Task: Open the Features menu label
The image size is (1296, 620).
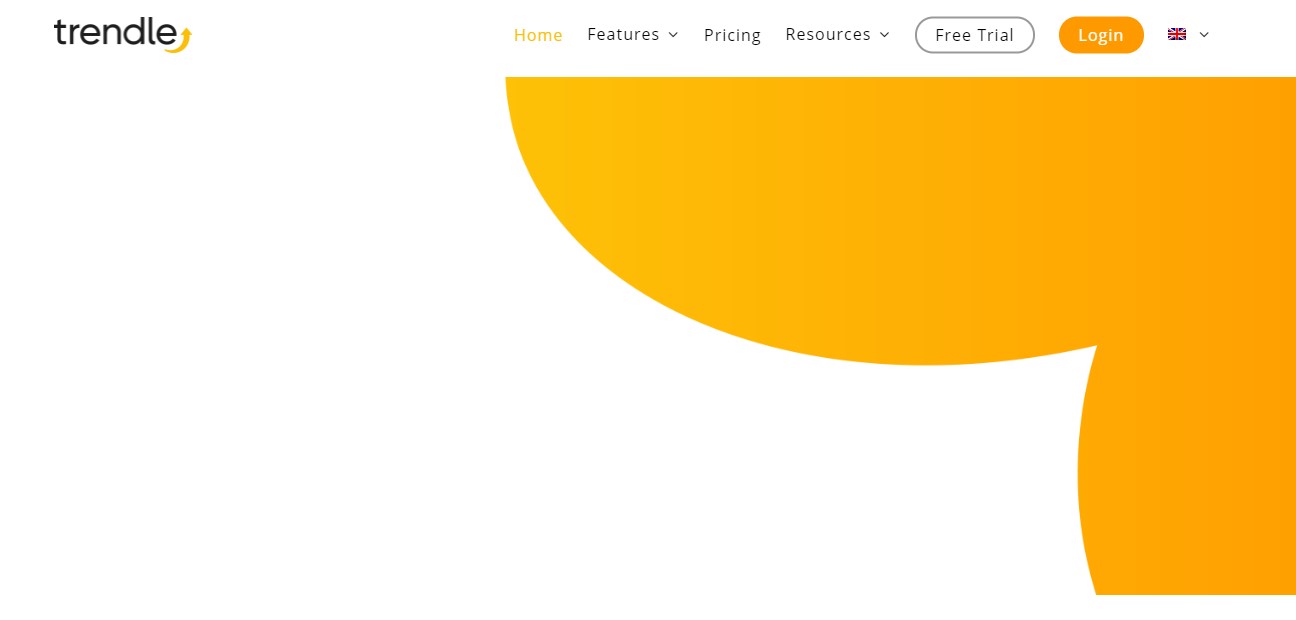Action: [623, 34]
